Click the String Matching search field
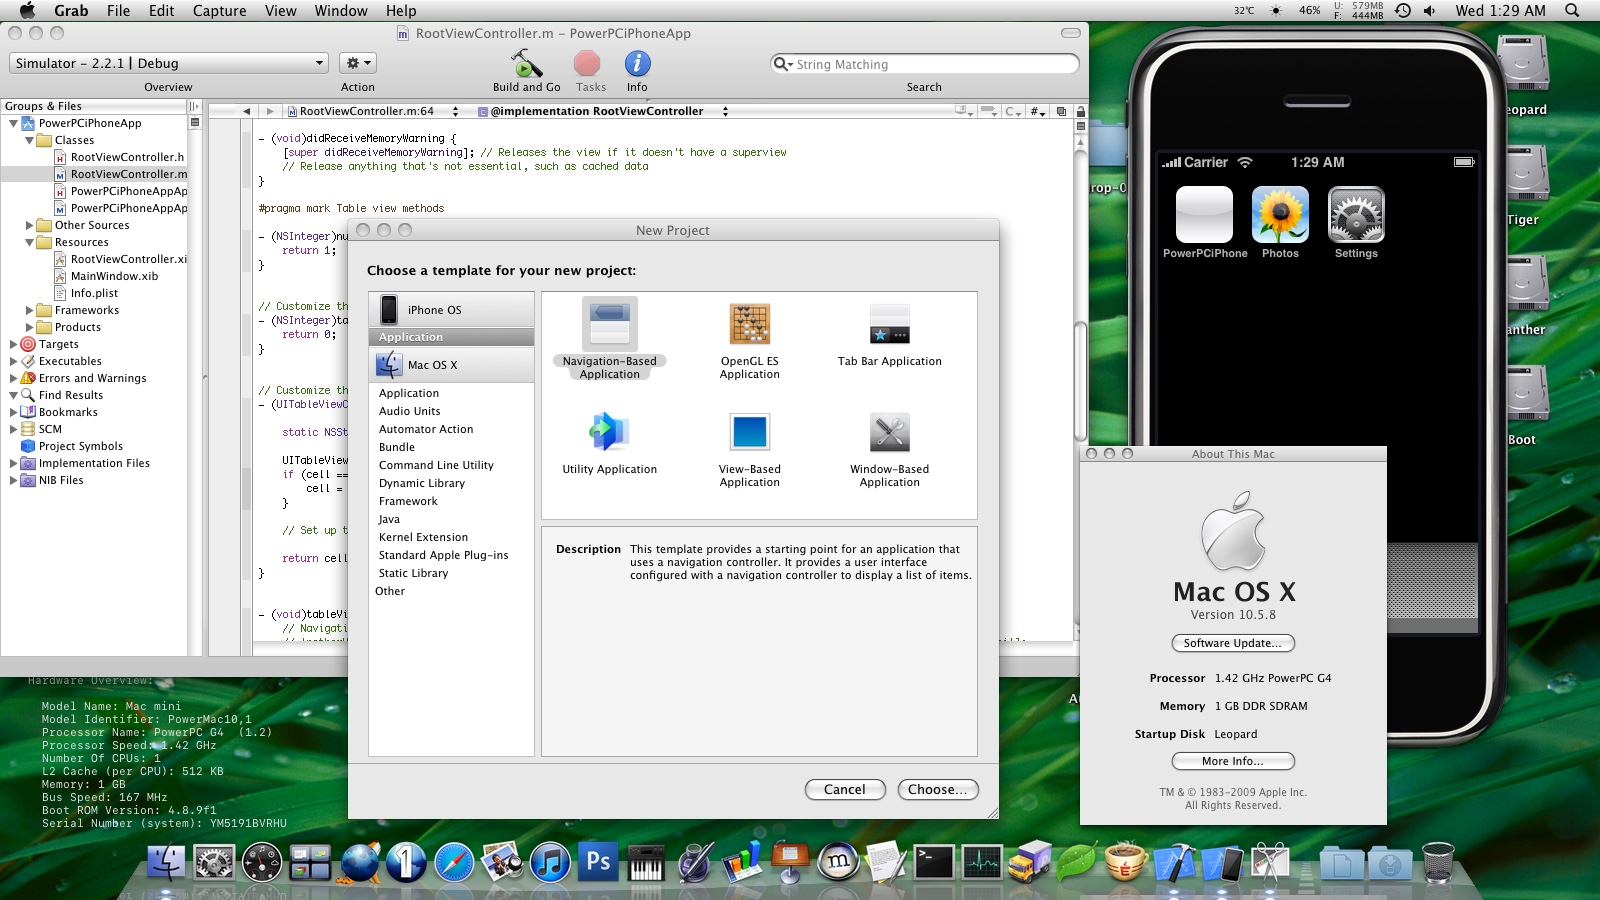The width and height of the screenshot is (1600, 900). point(925,64)
